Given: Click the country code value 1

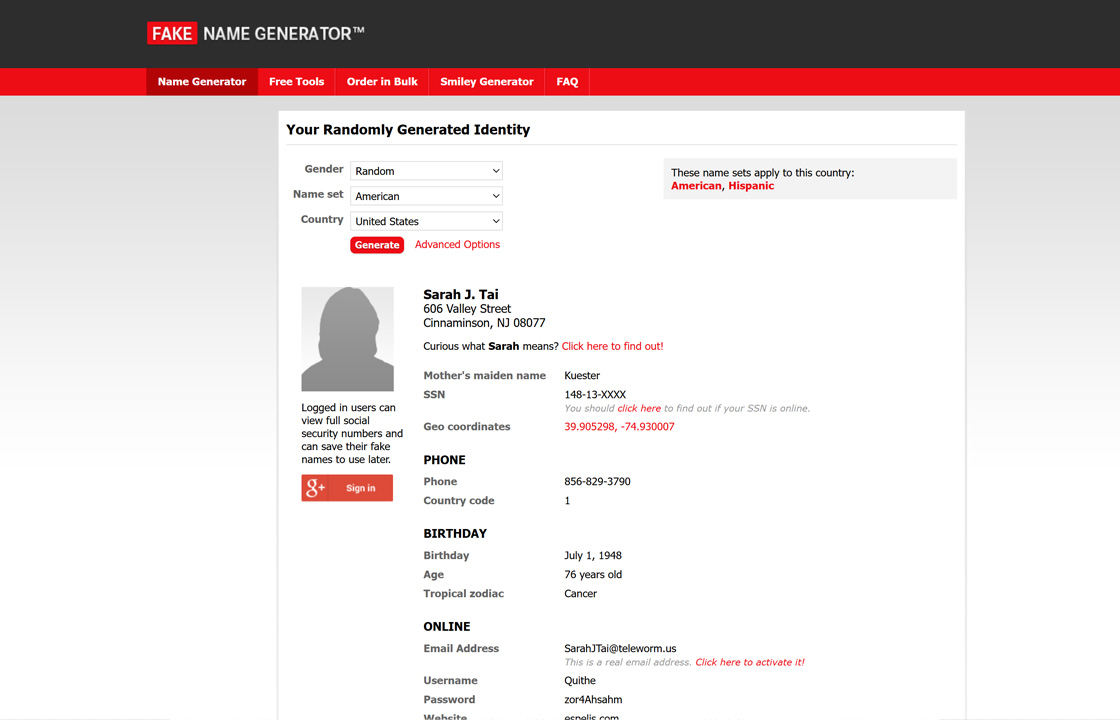Looking at the screenshot, I should click(x=567, y=501).
